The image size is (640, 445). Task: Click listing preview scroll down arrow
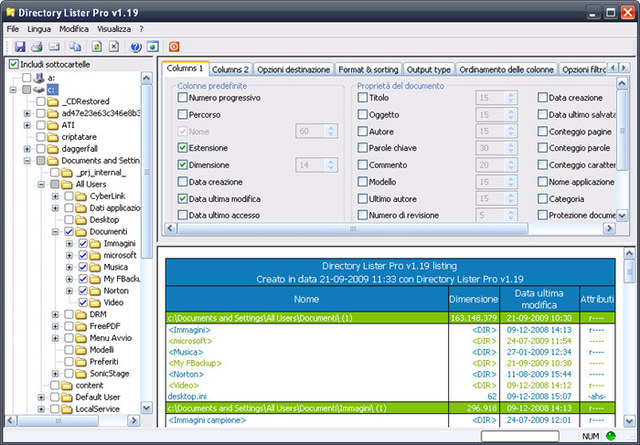(629, 421)
